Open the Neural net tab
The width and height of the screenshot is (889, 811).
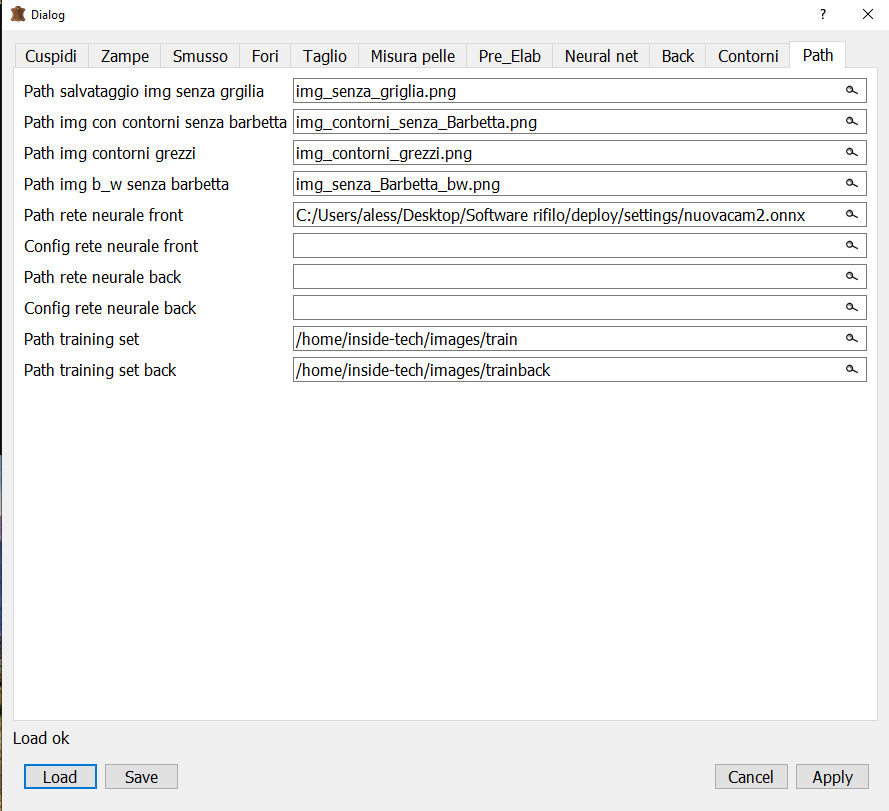[x=601, y=56]
